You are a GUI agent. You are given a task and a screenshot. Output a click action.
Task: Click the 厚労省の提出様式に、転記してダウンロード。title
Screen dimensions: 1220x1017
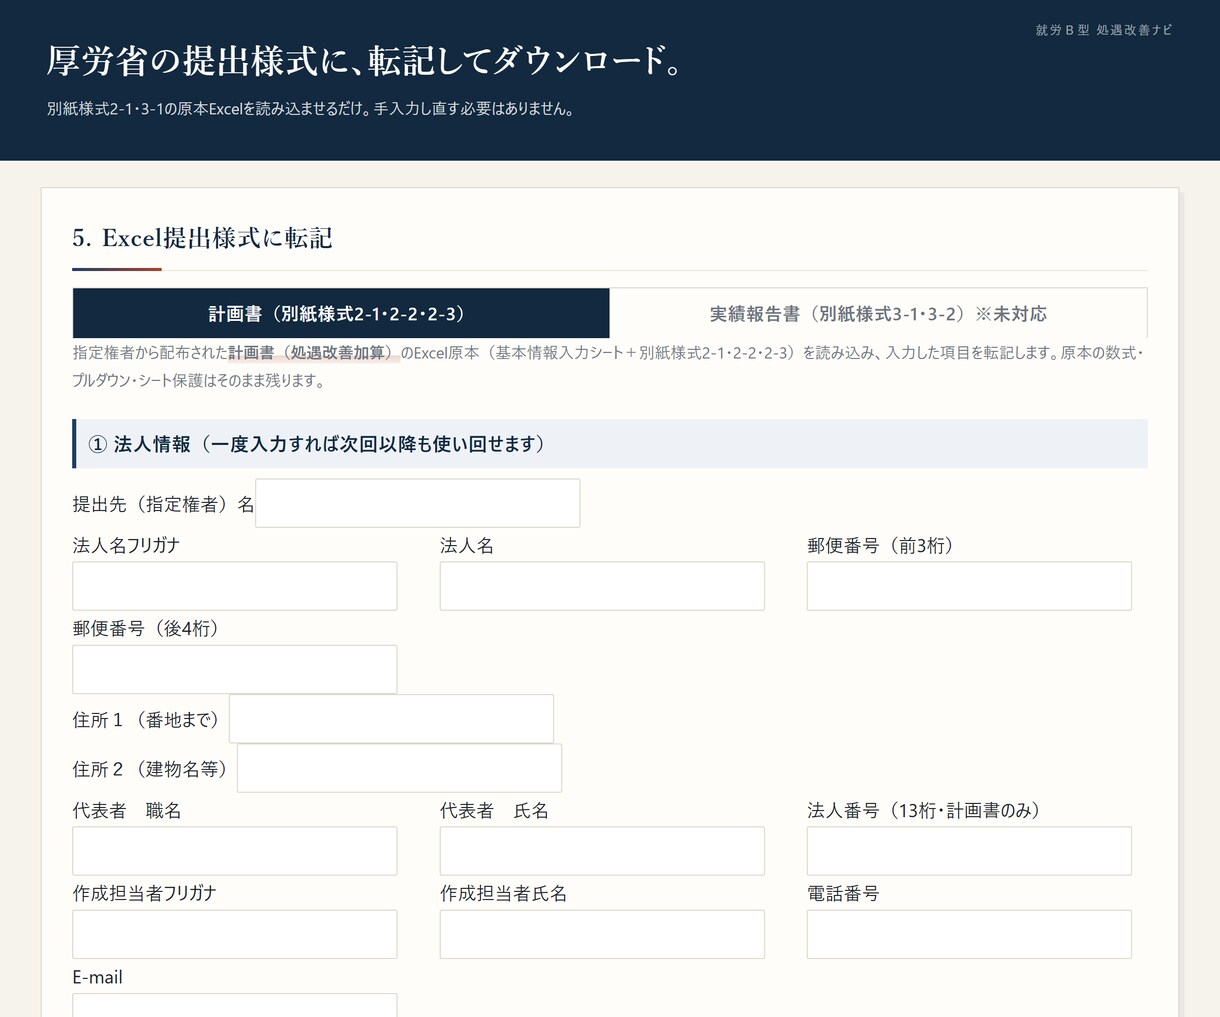pyautogui.click(x=366, y=60)
